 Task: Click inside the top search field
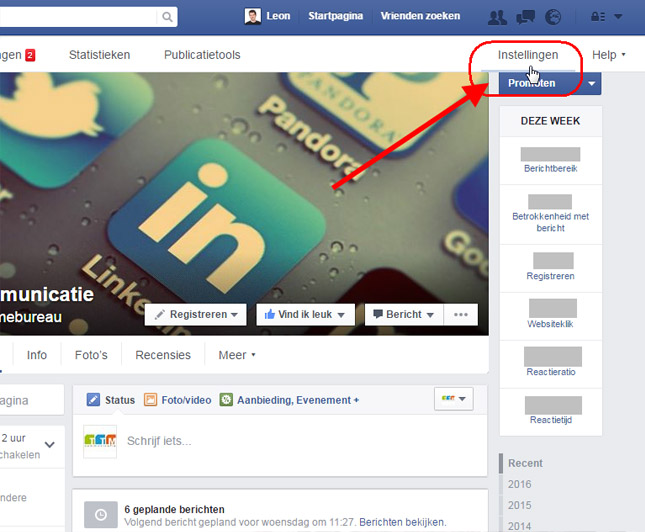tap(78, 16)
